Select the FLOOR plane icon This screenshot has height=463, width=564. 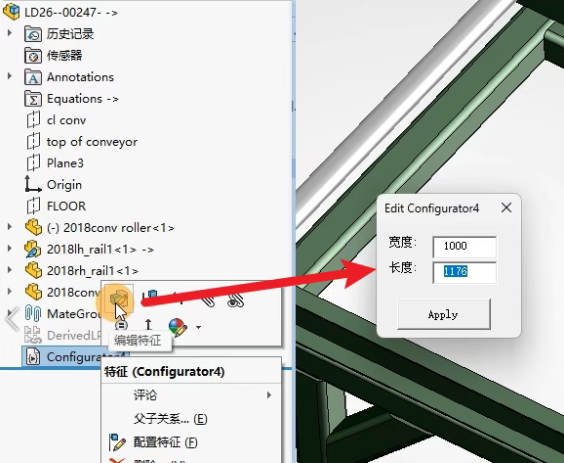point(33,206)
